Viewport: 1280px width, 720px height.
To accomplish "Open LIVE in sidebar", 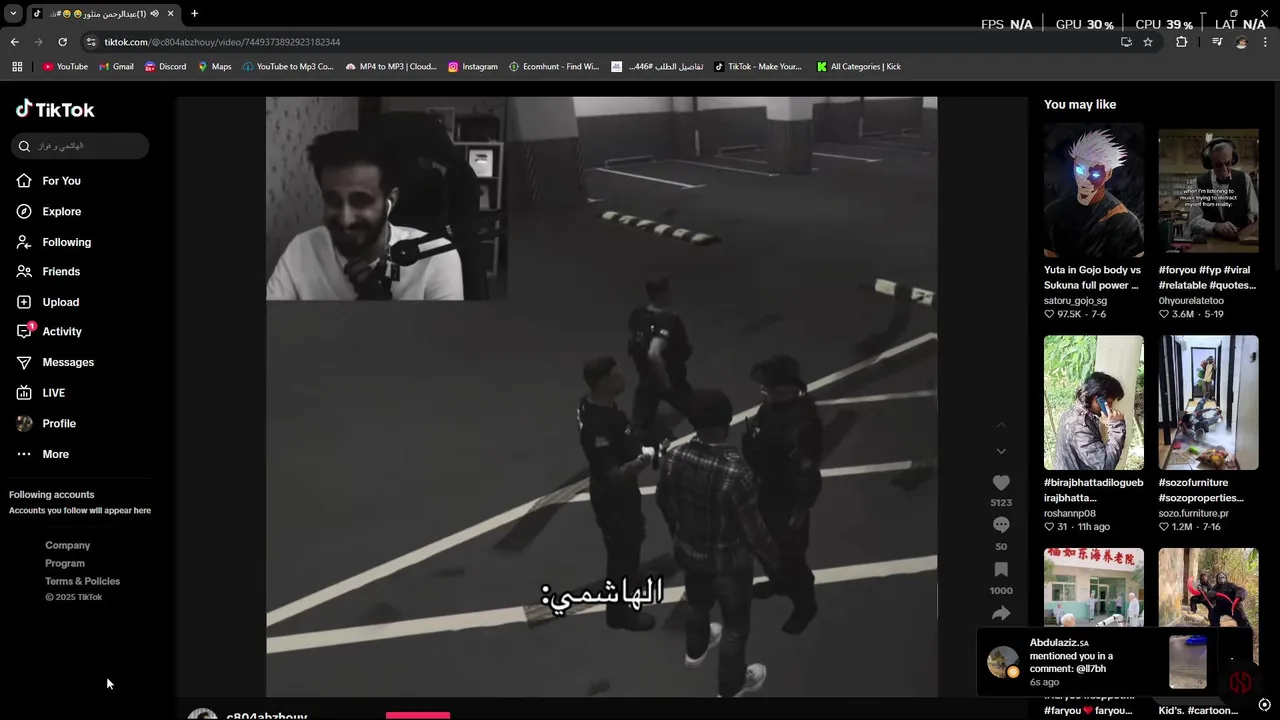I will (x=41, y=393).
